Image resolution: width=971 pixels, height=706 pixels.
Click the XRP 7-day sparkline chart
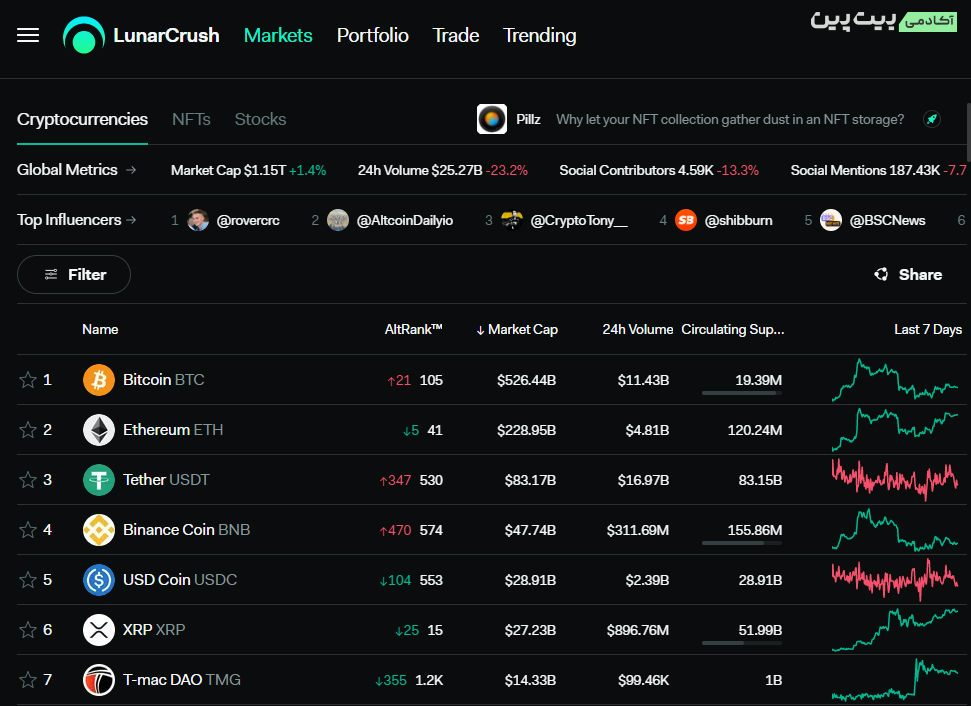click(x=895, y=630)
